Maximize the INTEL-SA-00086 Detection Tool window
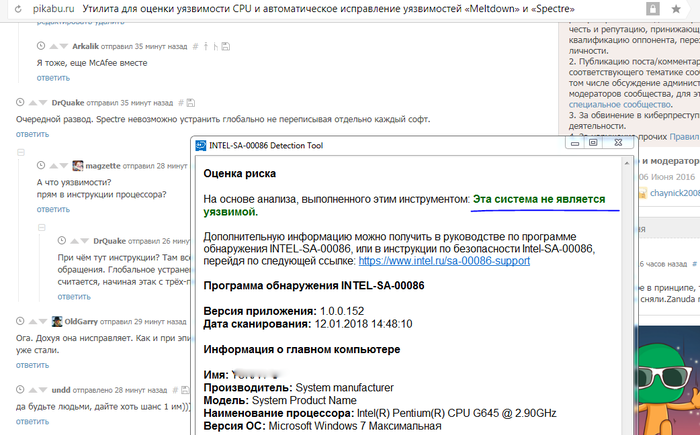Screen dimensions: 700x435 pos(592,143)
